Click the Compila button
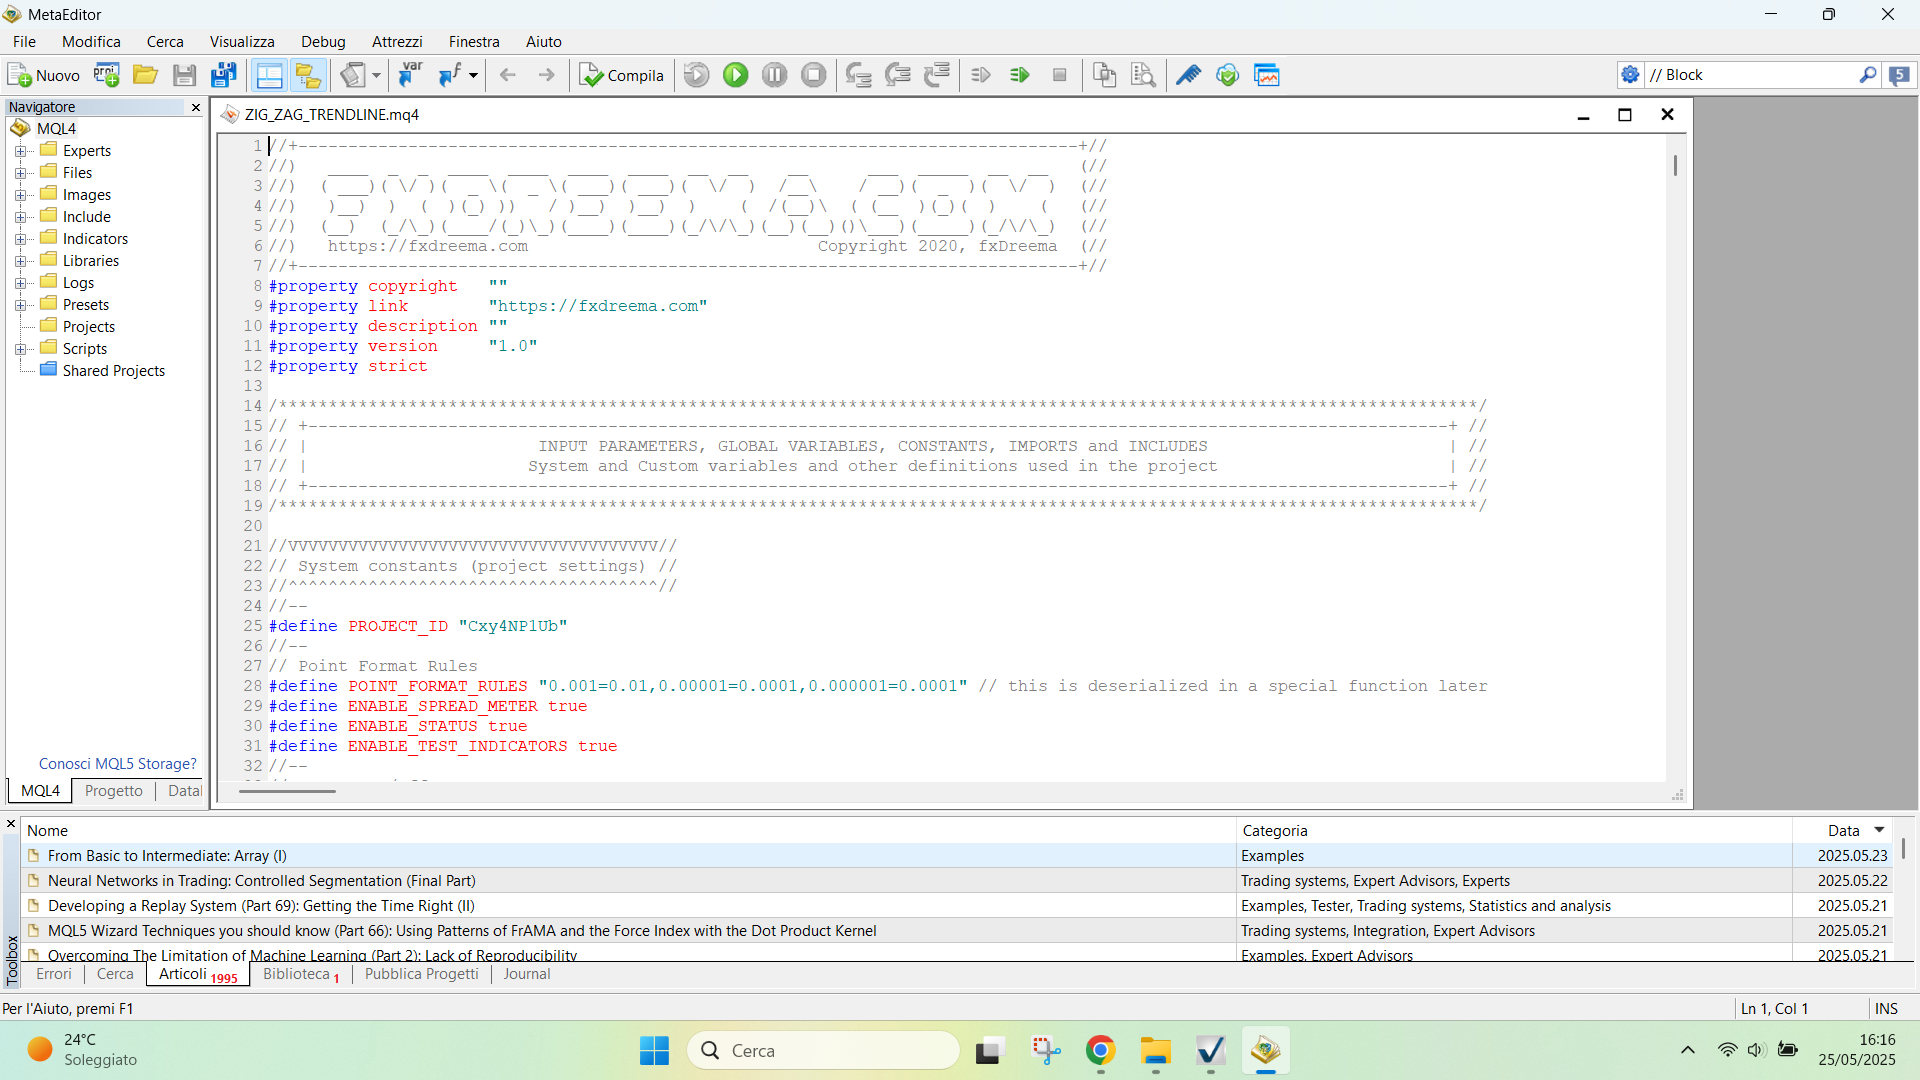 click(622, 75)
